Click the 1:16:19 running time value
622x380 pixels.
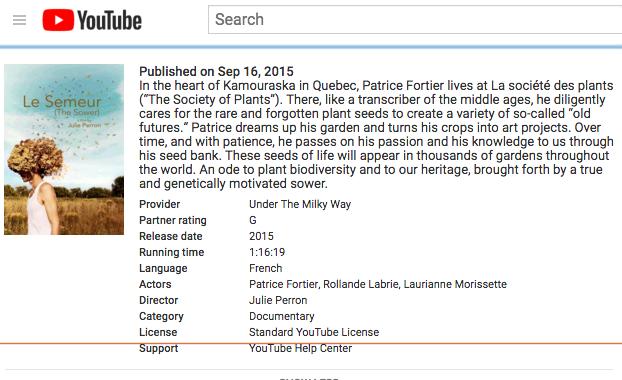pos(267,252)
